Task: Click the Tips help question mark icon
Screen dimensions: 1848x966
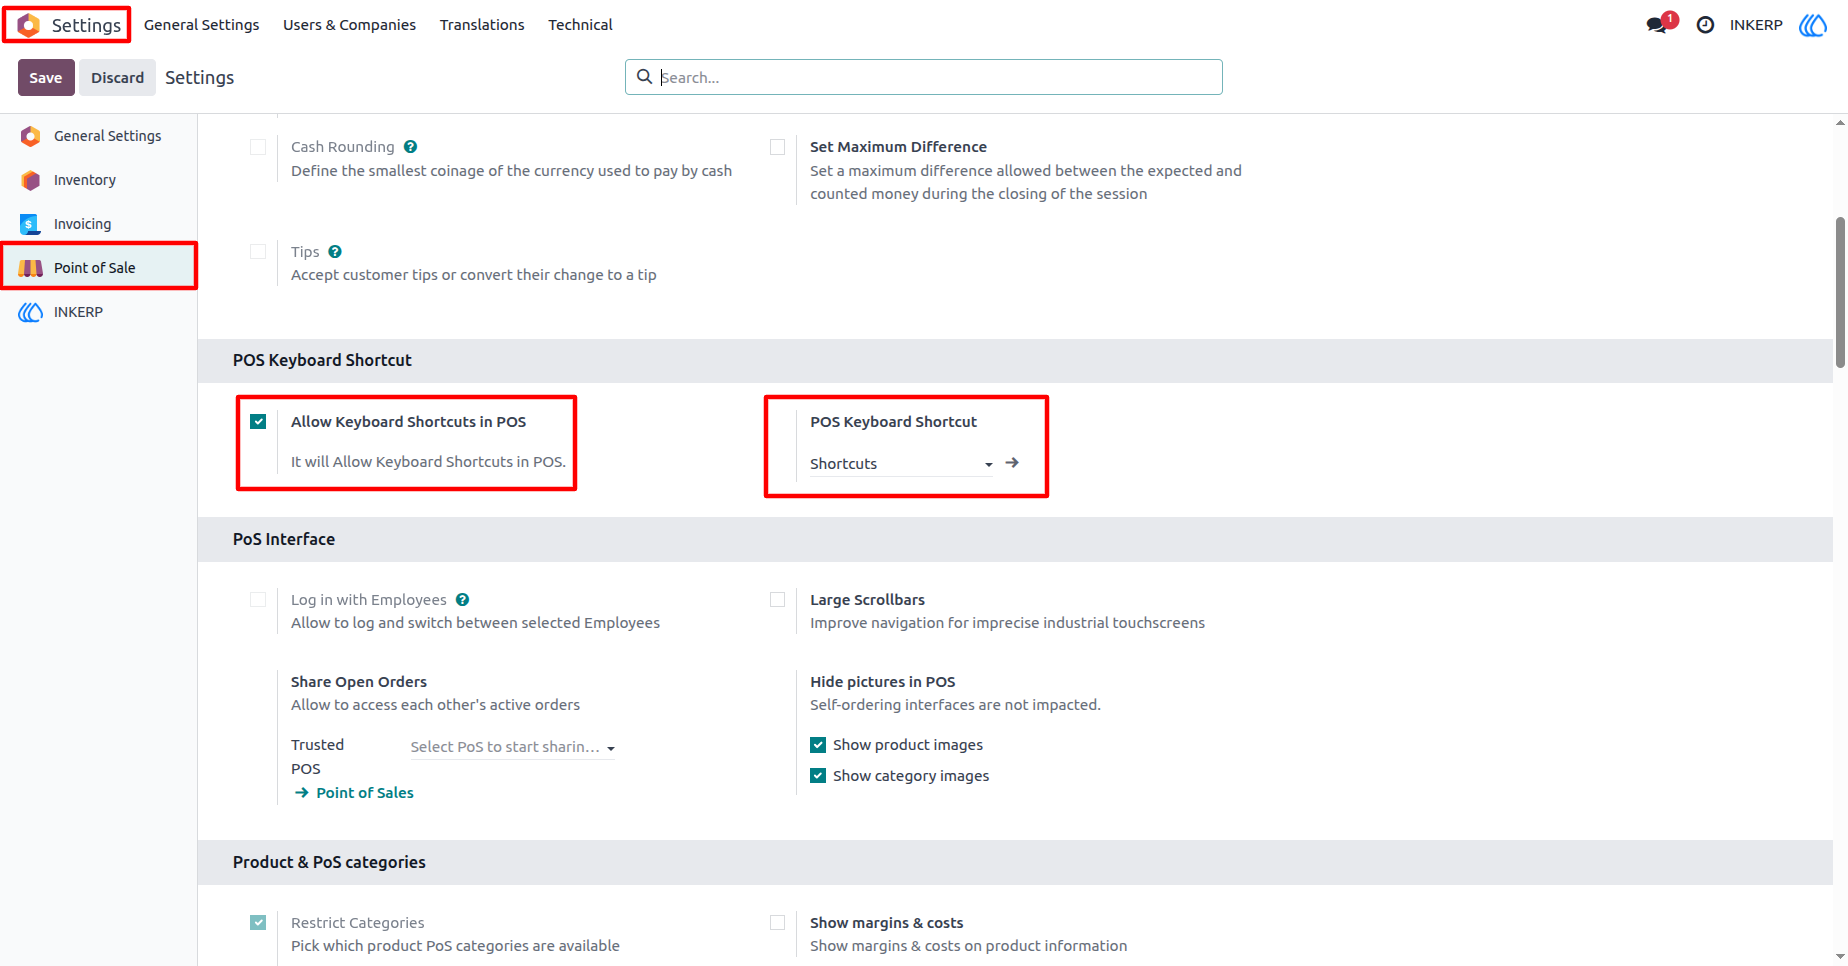Action: (x=335, y=252)
